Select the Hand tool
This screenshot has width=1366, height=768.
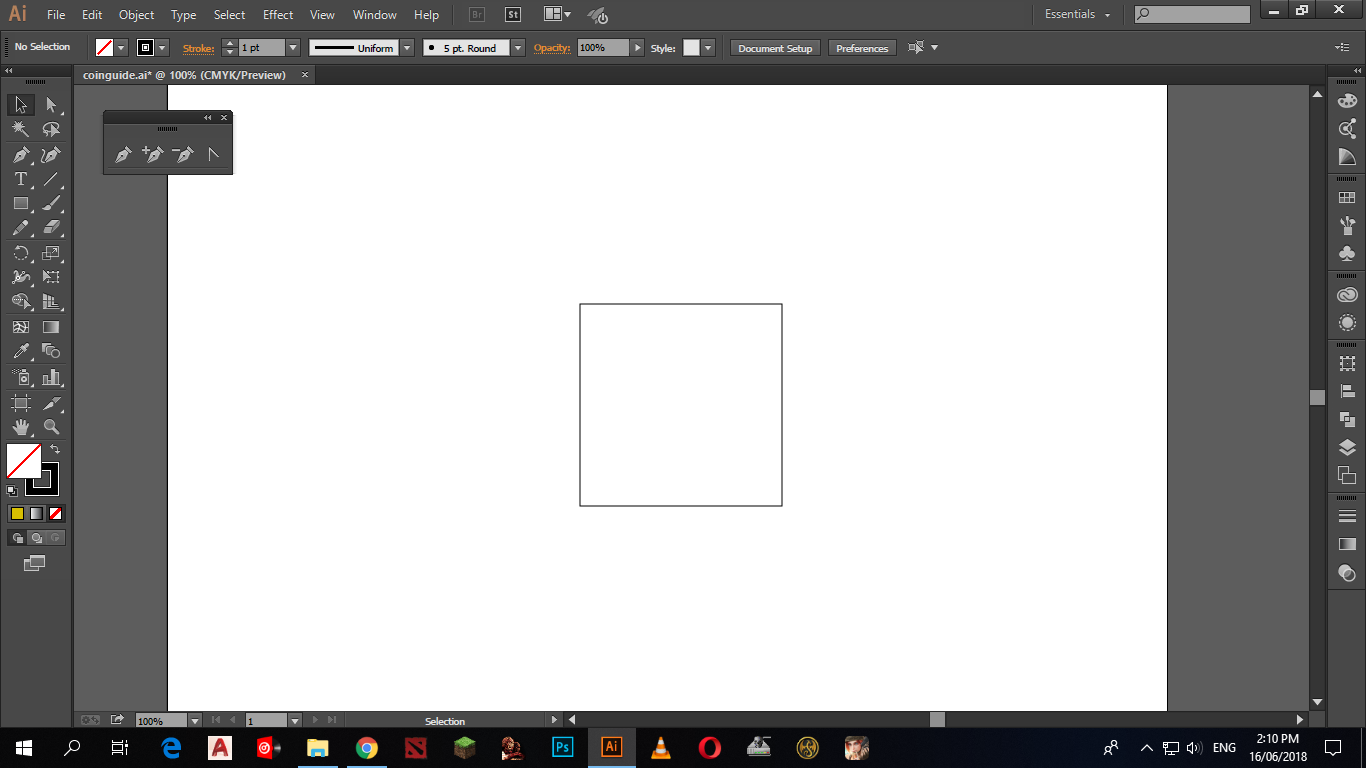[21, 427]
